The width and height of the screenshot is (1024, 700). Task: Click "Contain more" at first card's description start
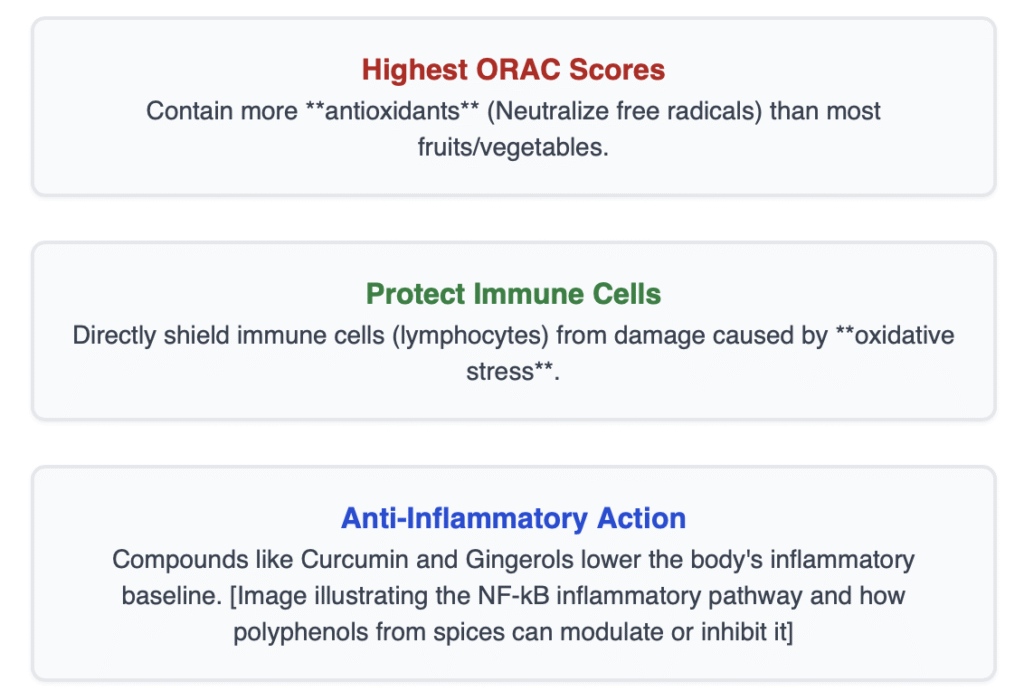(210, 110)
